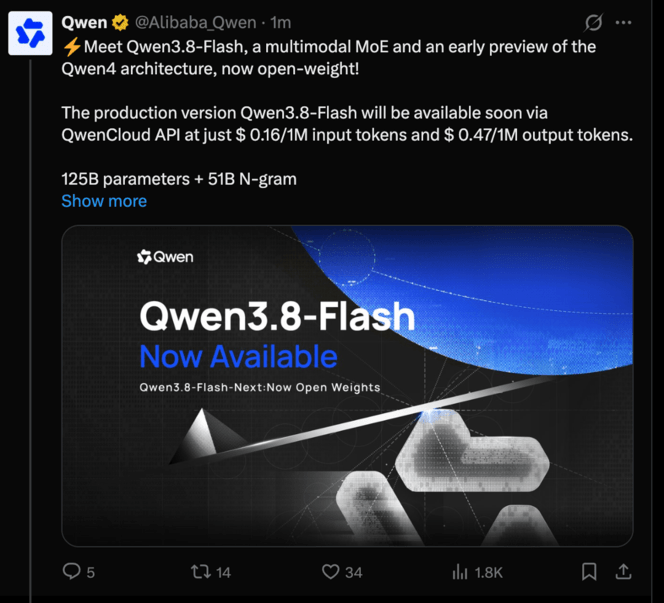Viewport: 664px width, 603px height.
Task: Bookmark this Qwen3.8-Flash post
Action: pyautogui.click(x=589, y=572)
